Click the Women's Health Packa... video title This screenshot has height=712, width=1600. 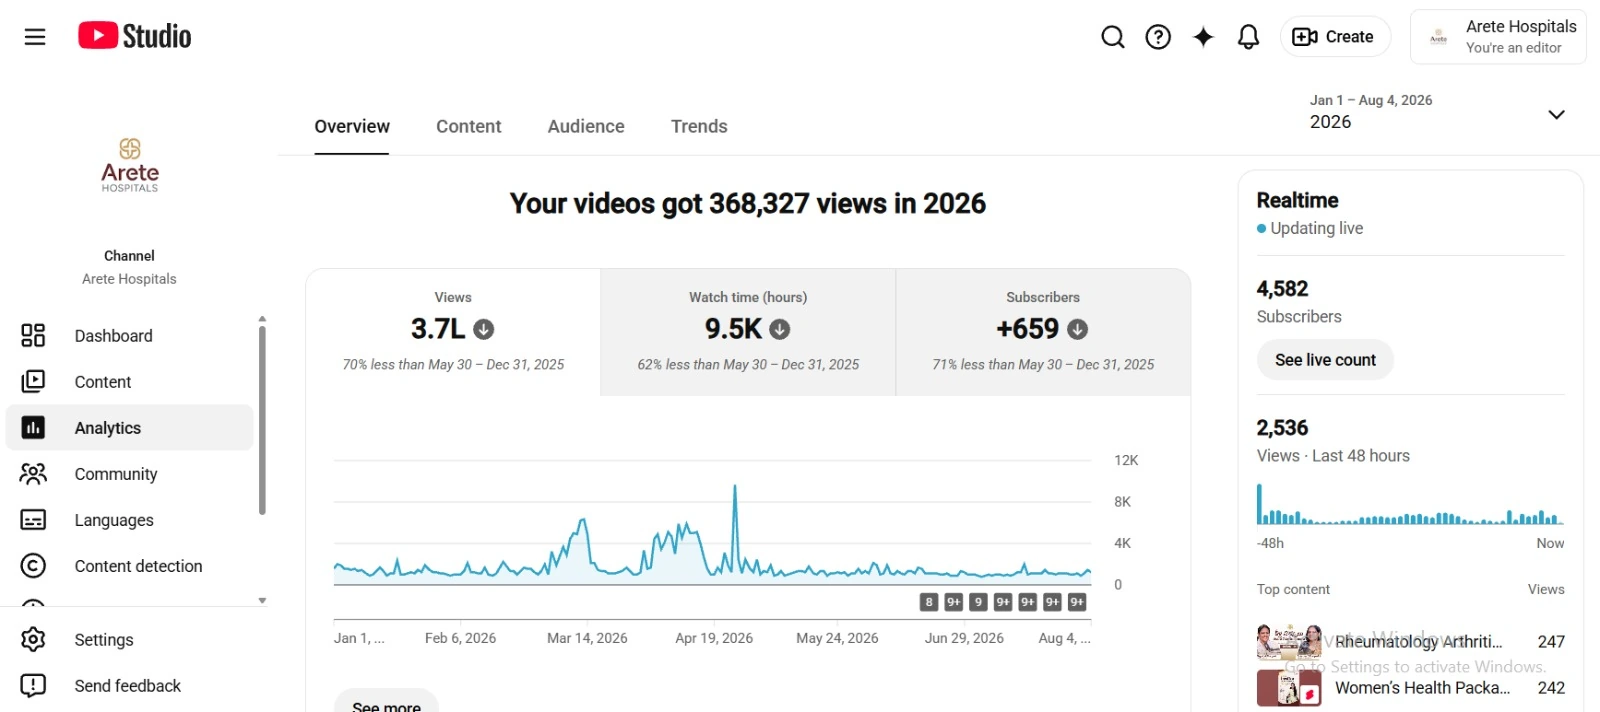1422,688
